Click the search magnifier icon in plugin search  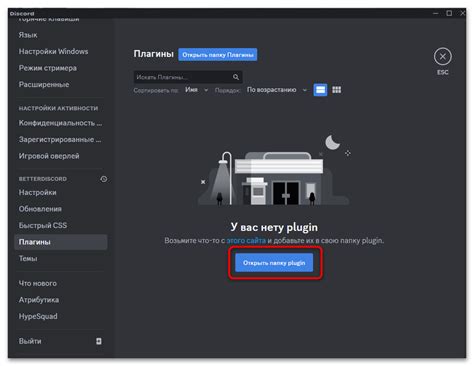tap(236, 77)
